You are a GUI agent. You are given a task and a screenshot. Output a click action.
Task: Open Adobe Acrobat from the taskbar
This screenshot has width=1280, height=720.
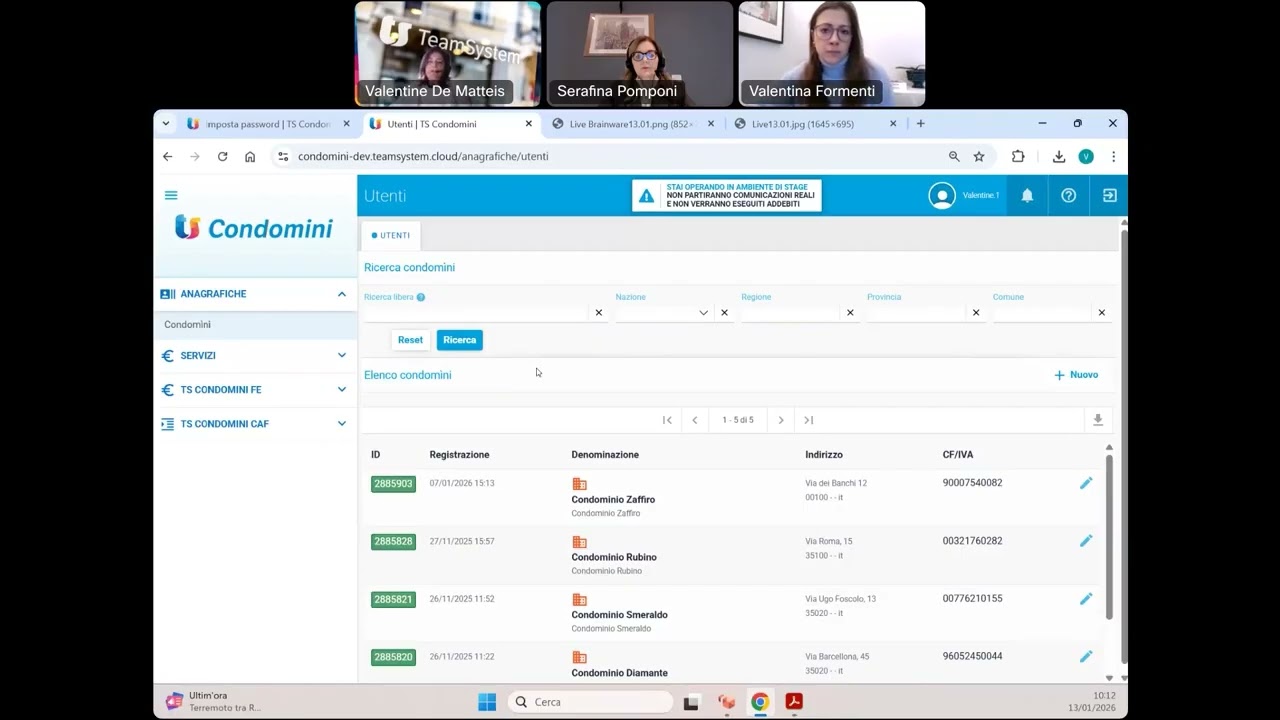pos(794,702)
